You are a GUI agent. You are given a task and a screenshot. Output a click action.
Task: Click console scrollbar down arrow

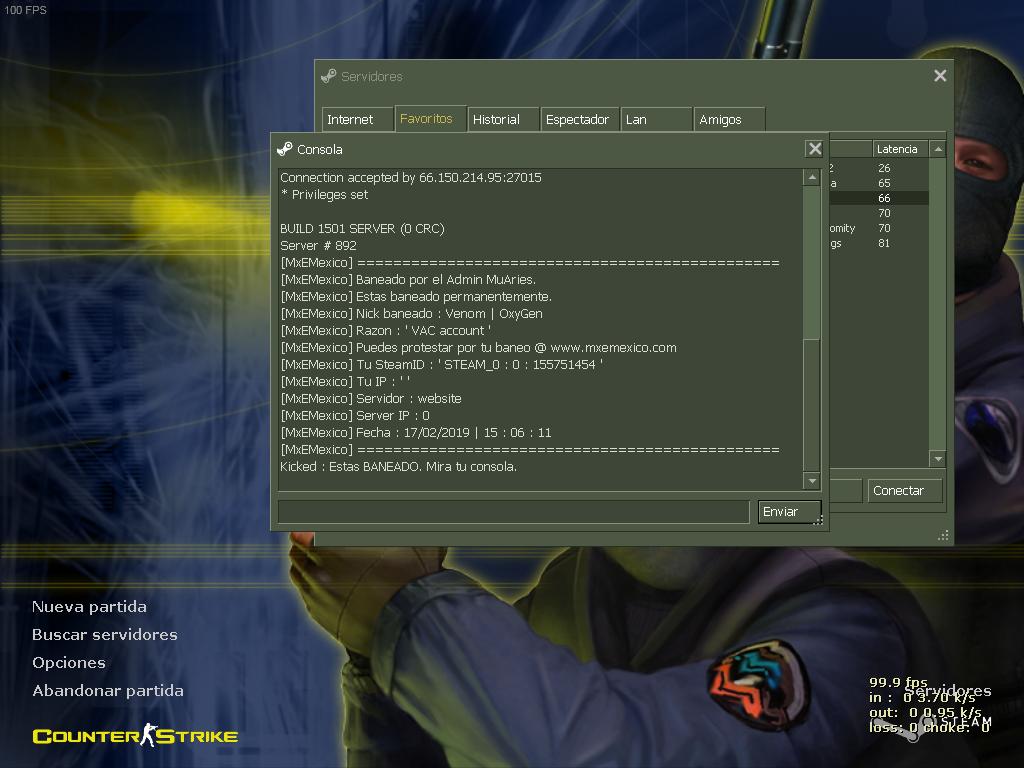click(x=811, y=481)
